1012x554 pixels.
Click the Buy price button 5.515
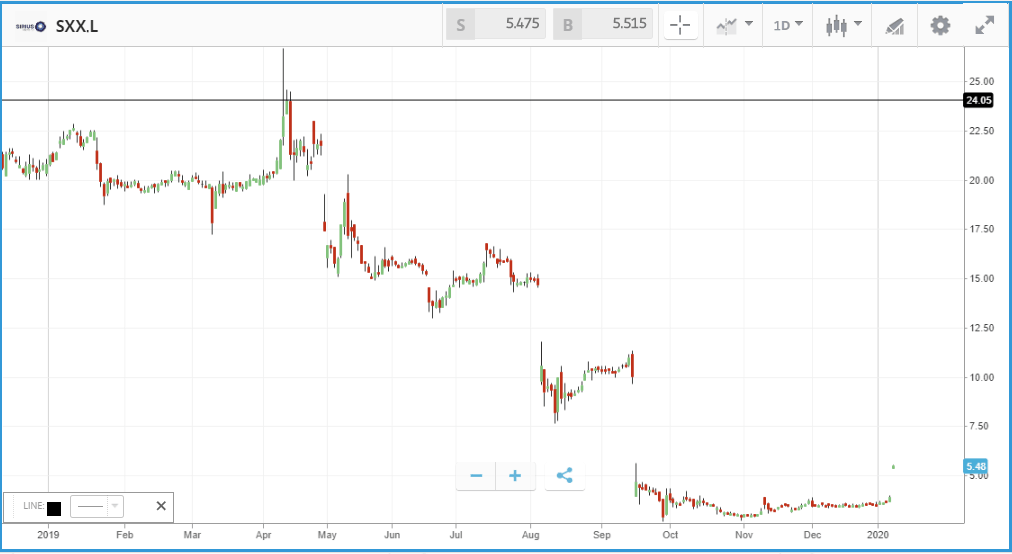[x=603, y=25]
